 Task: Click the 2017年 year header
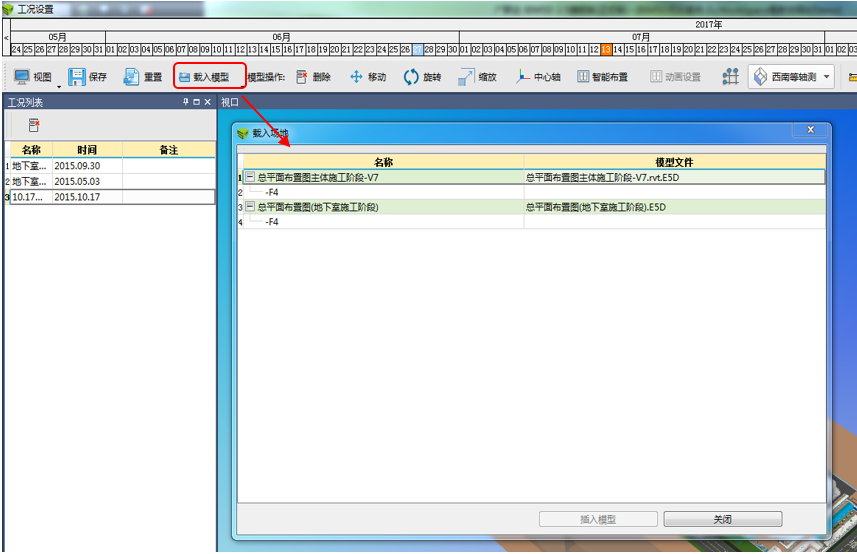pos(708,25)
